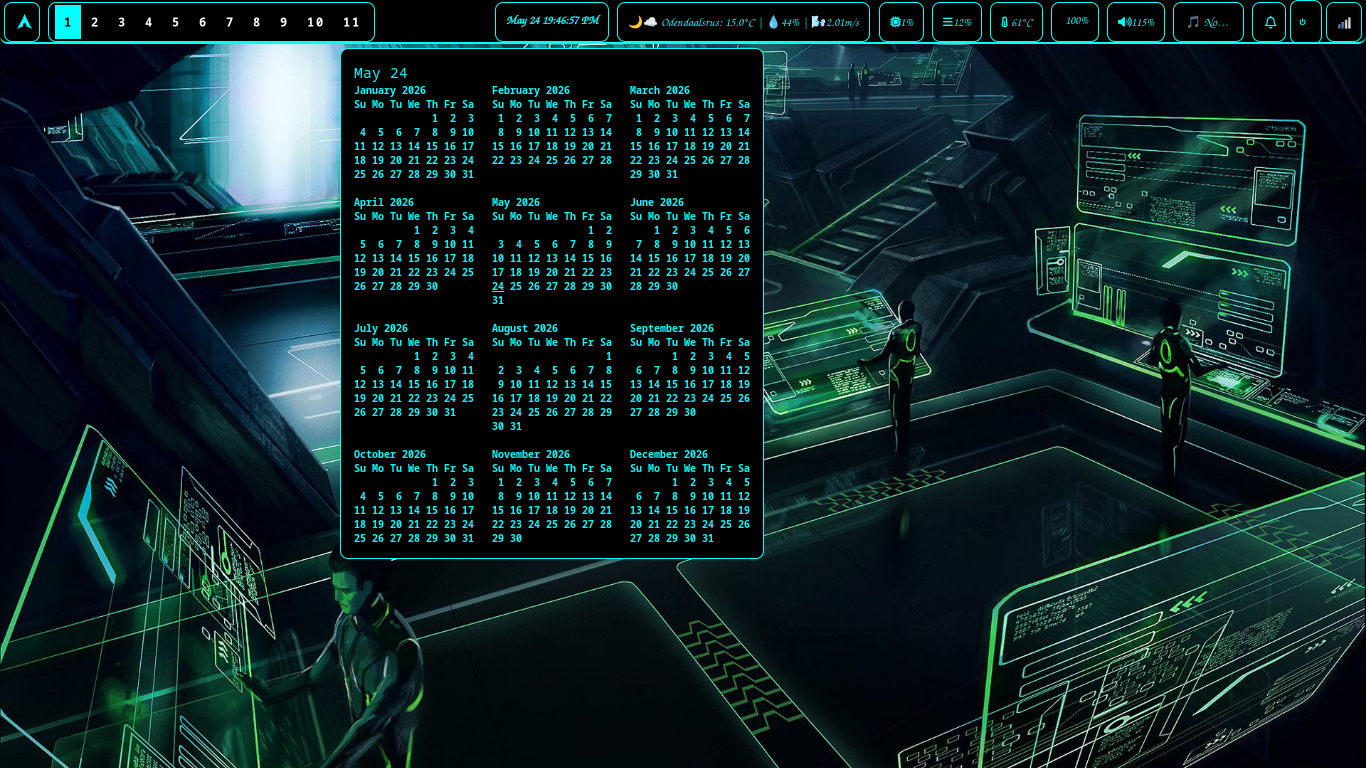Open the CPU usage 1% module
The height and width of the screenshot is (768, 1366).
click(901, 22)
